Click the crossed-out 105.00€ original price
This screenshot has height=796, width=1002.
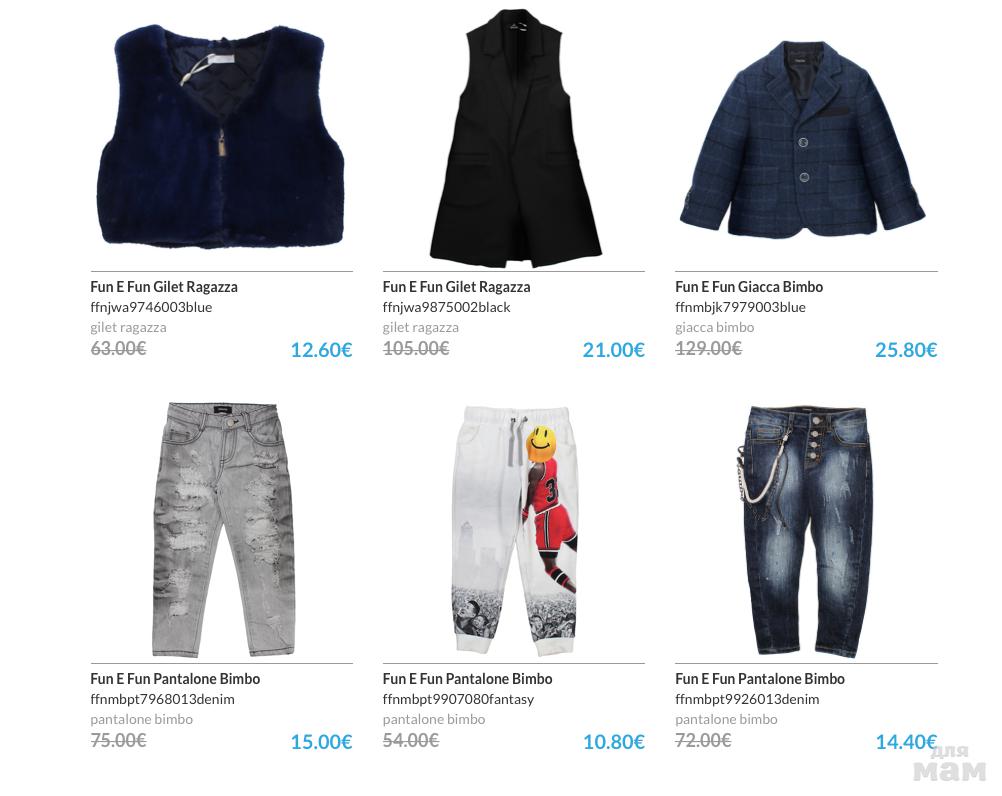tap(416, 348)
